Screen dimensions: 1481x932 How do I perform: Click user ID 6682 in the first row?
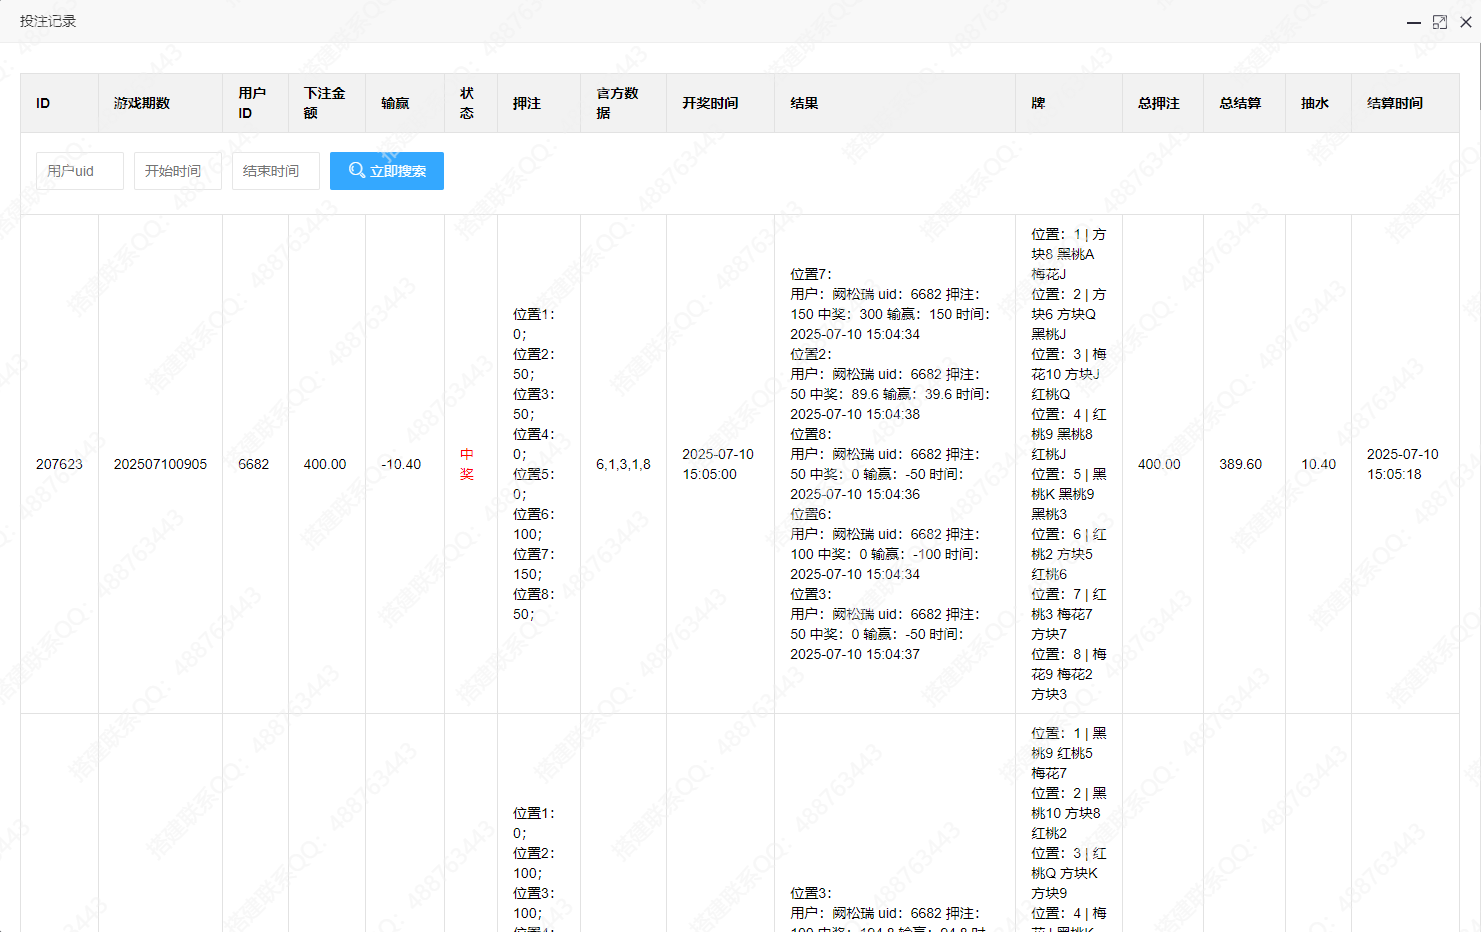point(253,464)
